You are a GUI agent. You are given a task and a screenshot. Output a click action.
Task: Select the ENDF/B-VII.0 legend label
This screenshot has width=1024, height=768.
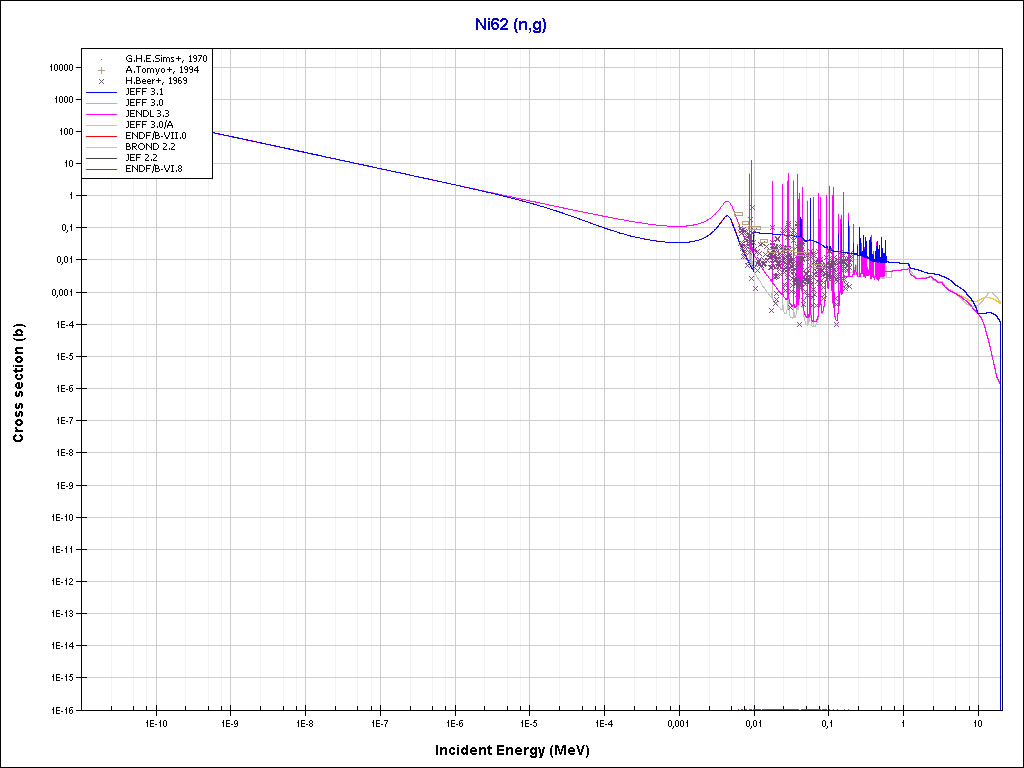(x=155, y=135)
